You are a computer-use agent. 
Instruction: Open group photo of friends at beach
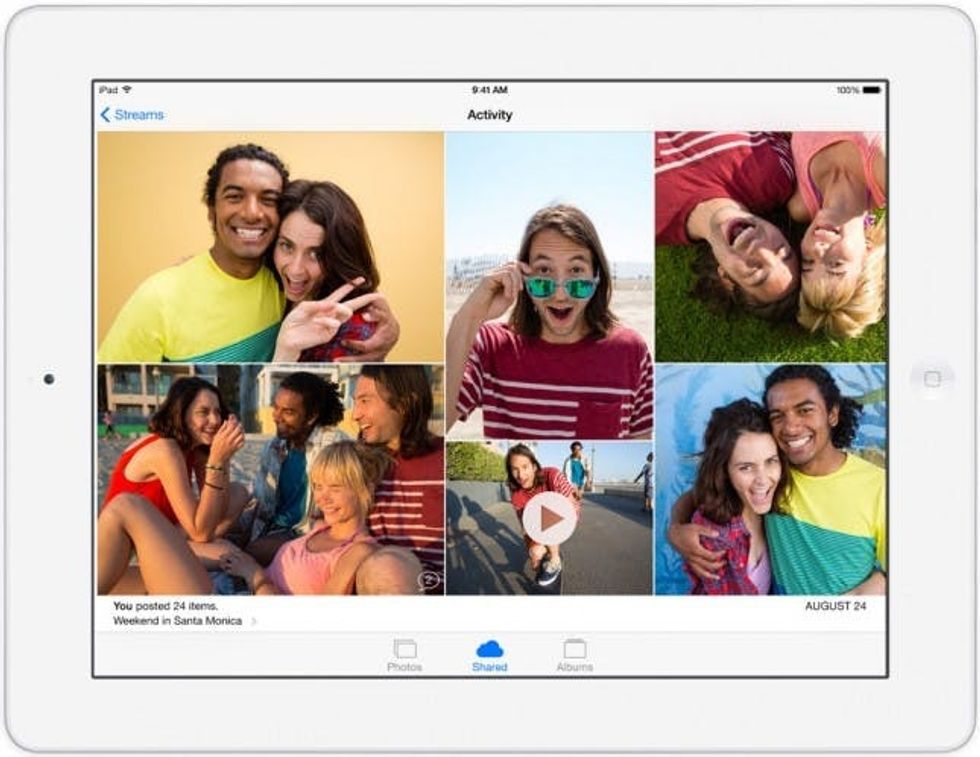(x=270, y=479)
